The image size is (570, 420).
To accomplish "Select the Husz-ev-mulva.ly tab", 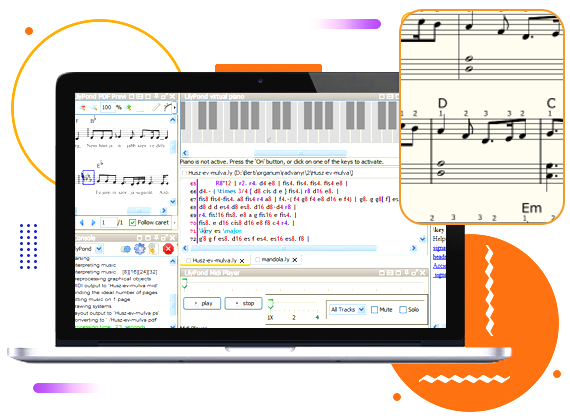I will (x=214, y=260).
